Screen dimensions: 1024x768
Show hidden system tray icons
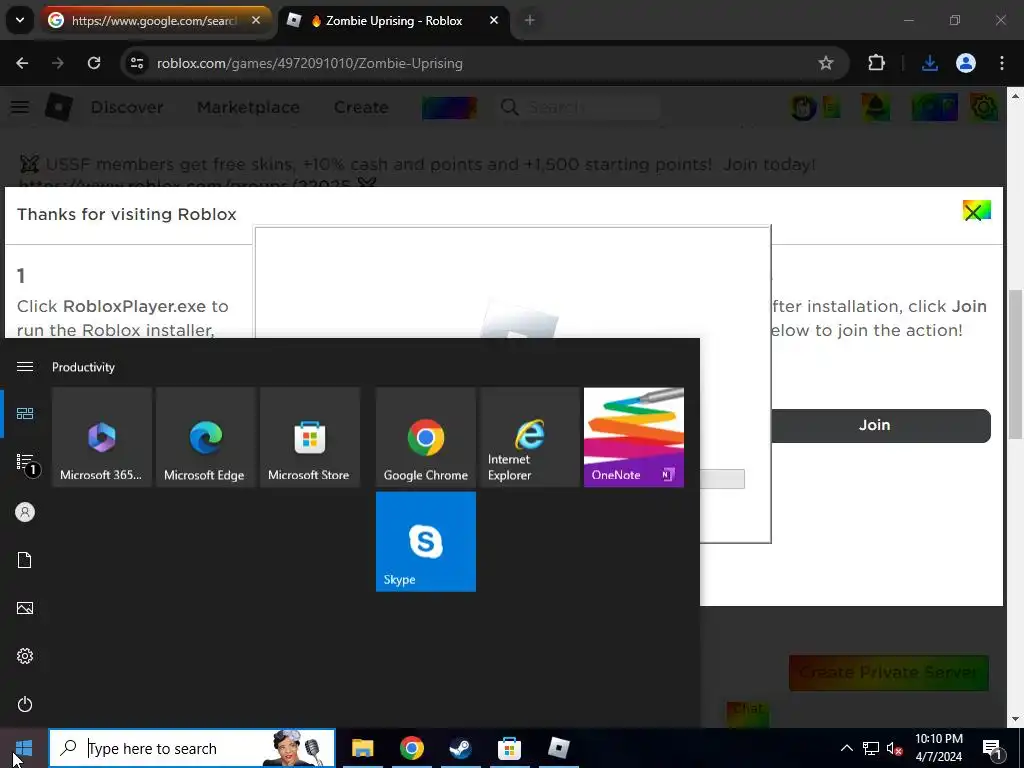coord(846,748)
